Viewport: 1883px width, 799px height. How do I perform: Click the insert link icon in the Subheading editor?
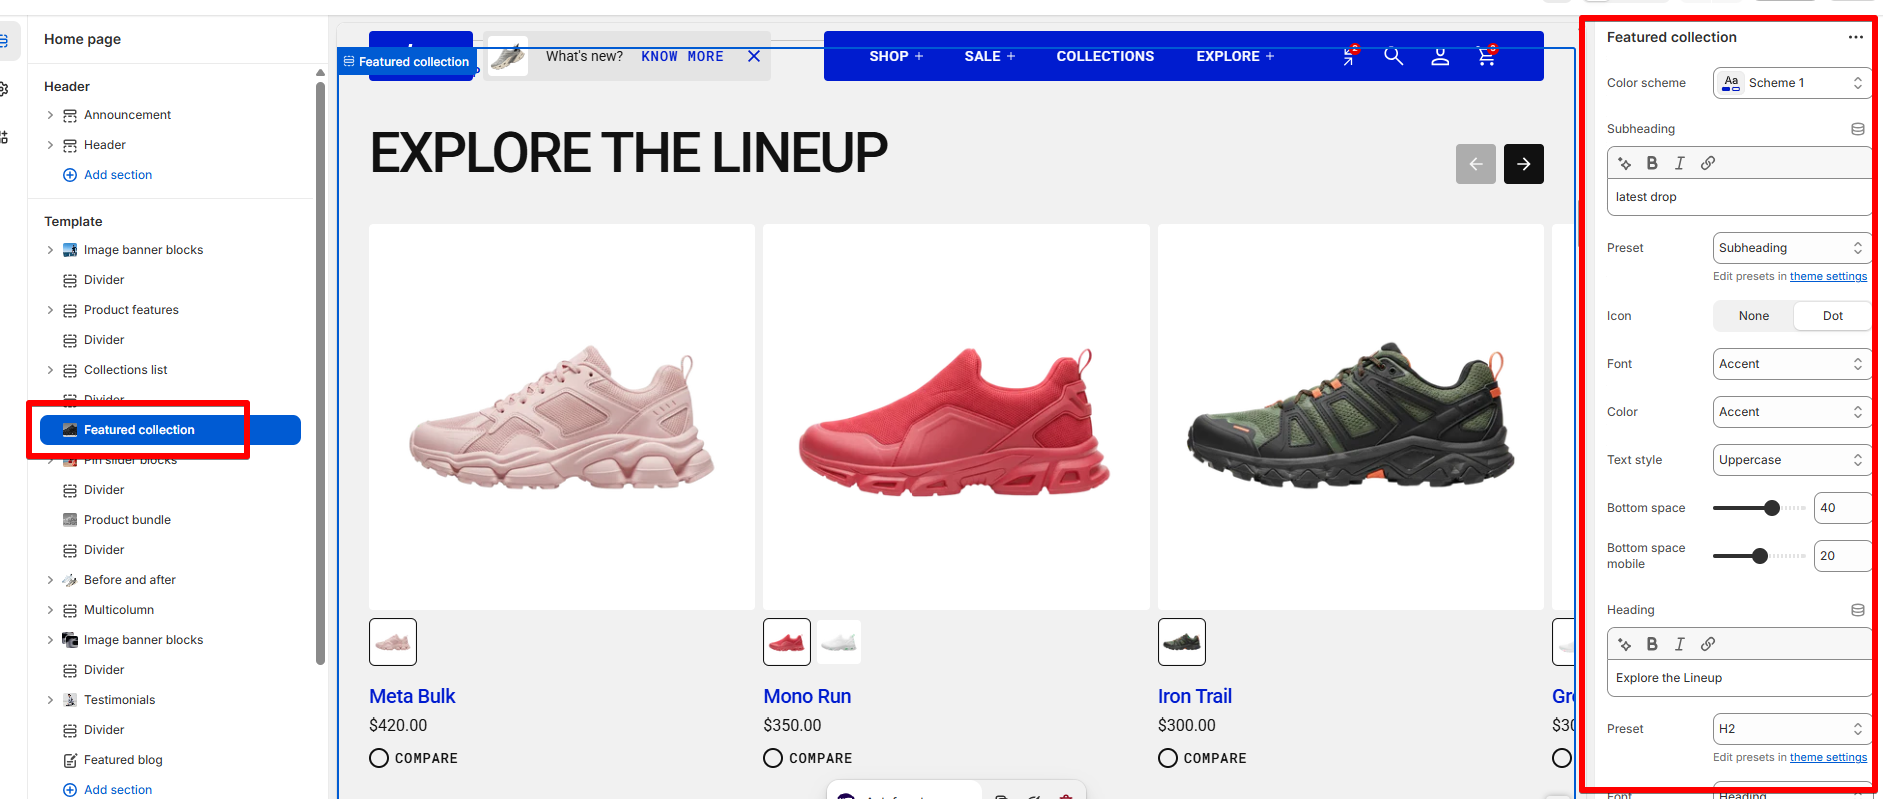pos(1708,163)
